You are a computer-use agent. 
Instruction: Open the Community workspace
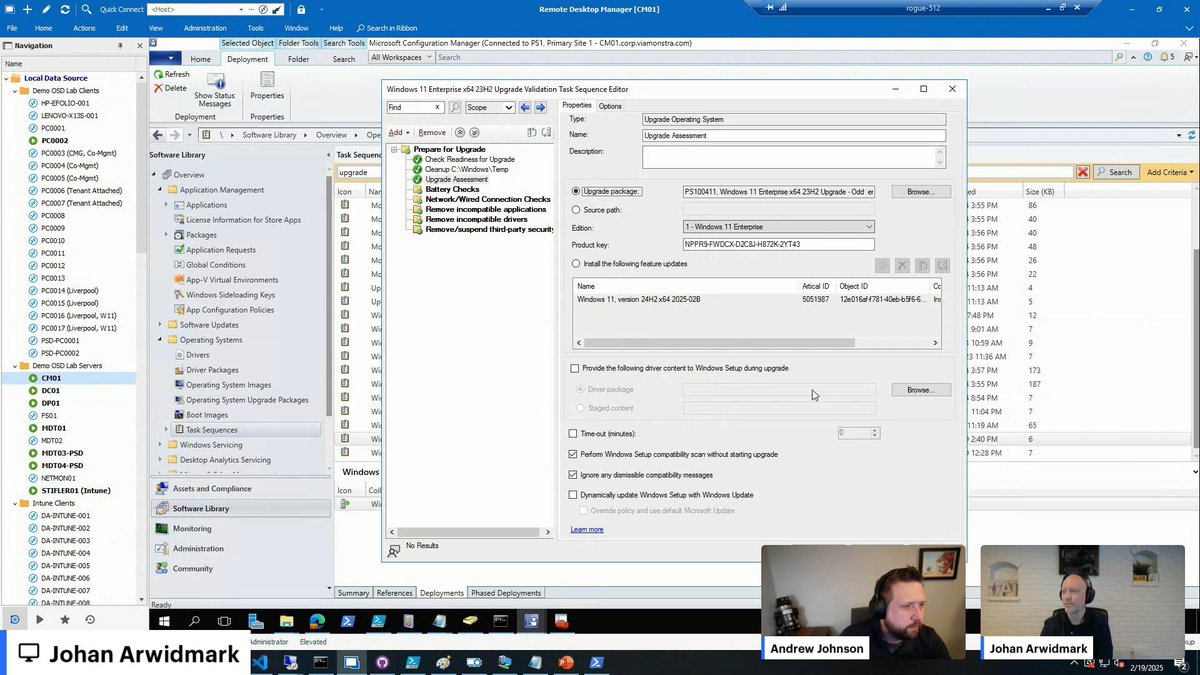[193, 568]
